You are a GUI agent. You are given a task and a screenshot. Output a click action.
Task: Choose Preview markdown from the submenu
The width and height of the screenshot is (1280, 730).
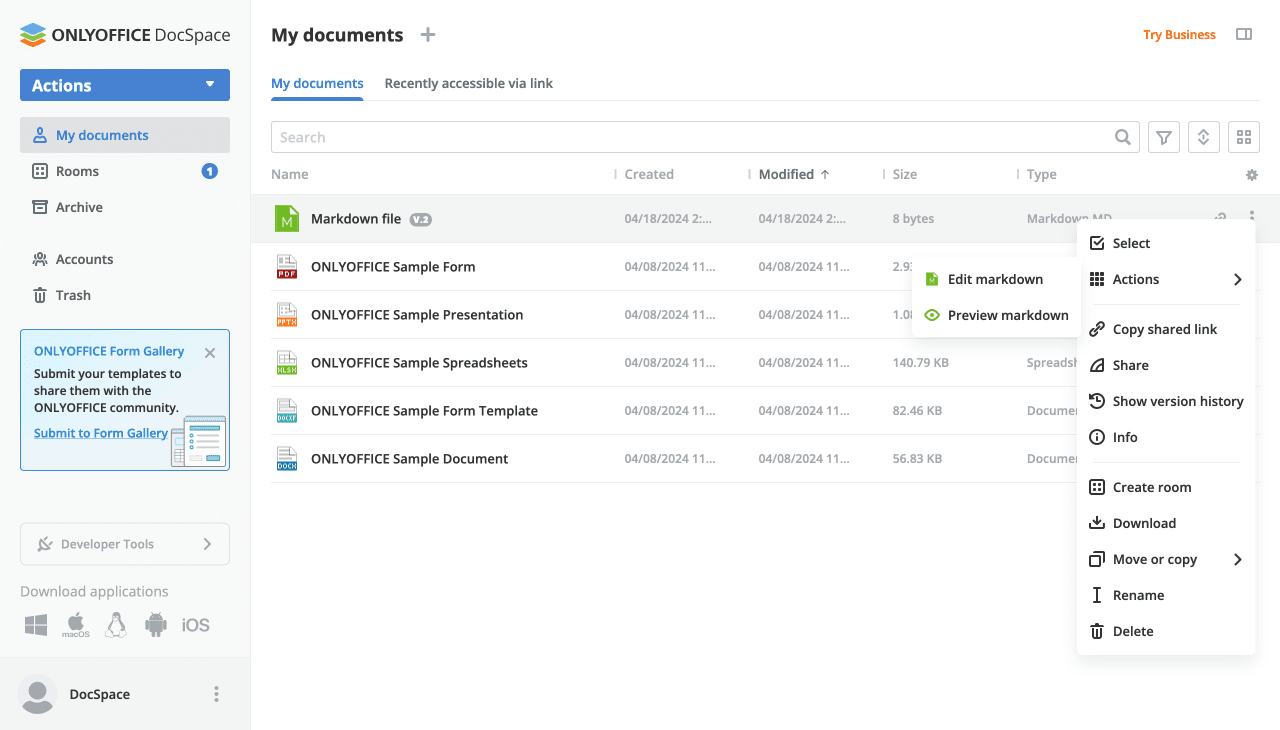point(996,315)
